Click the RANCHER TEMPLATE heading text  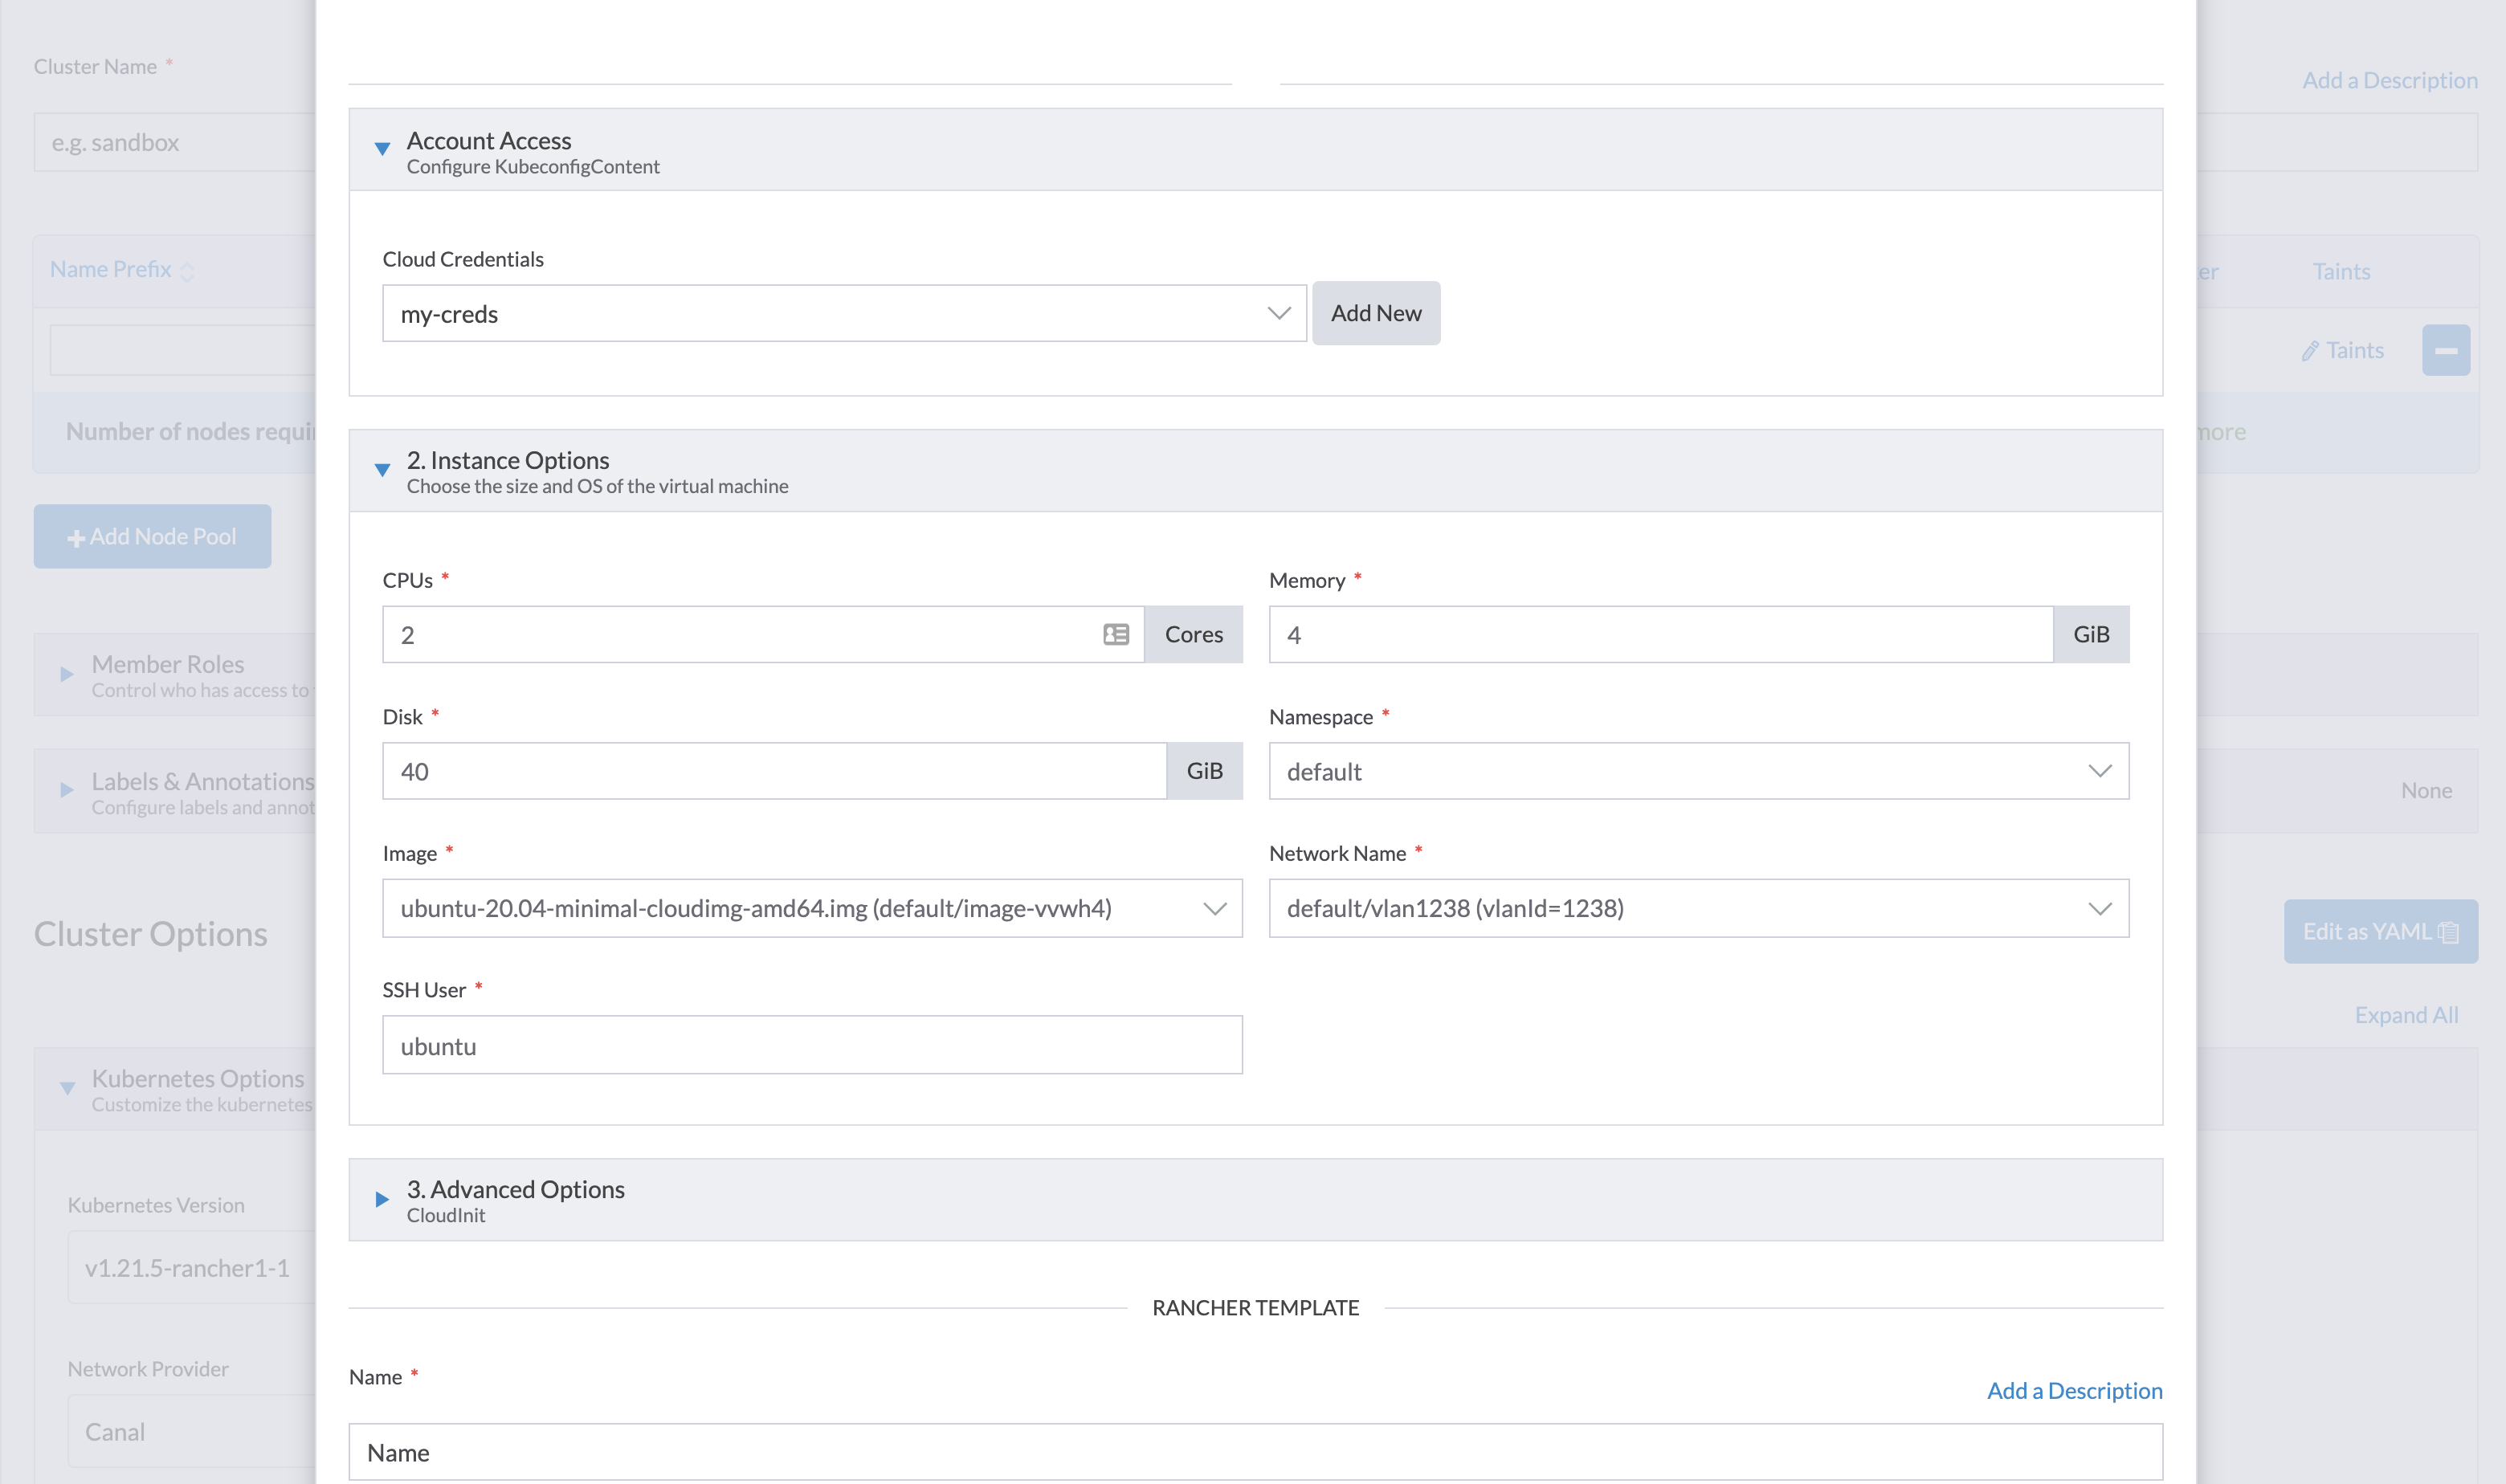(1255, 1308)
